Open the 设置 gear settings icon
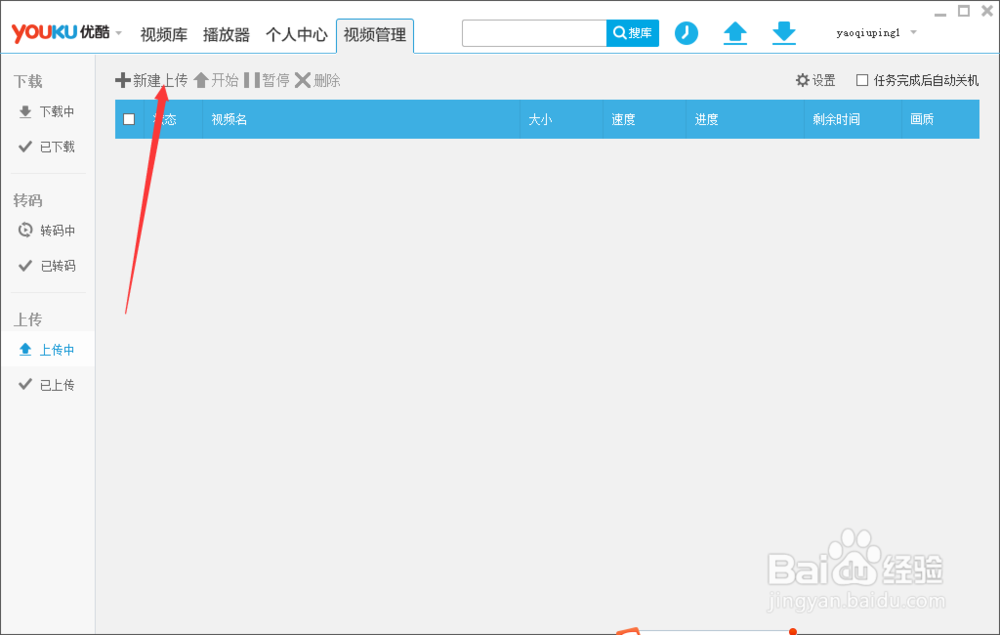Screen dimensions: 1000x635 (814, 80)
